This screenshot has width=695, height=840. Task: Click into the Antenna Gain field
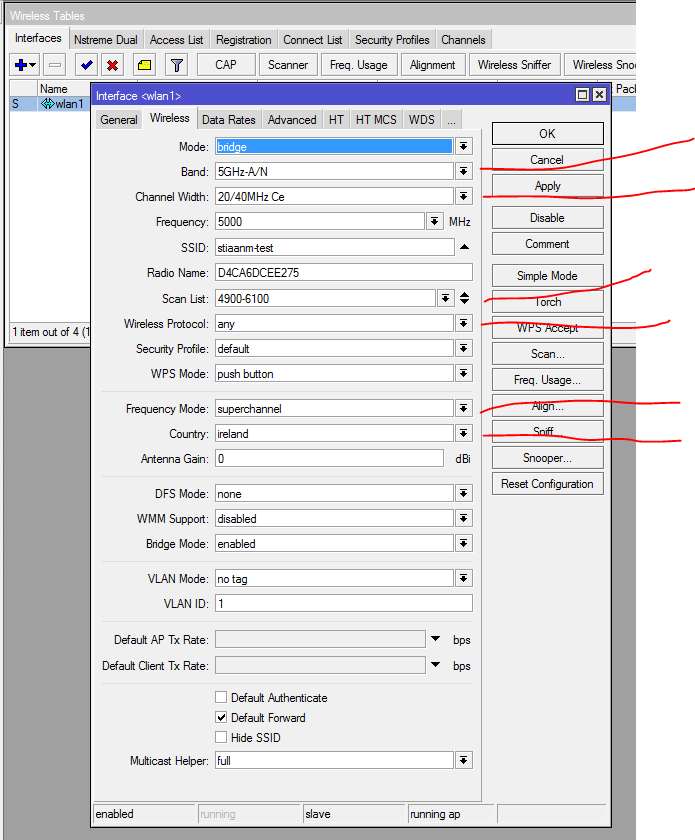pyautogui.click(x=329, y=459)
